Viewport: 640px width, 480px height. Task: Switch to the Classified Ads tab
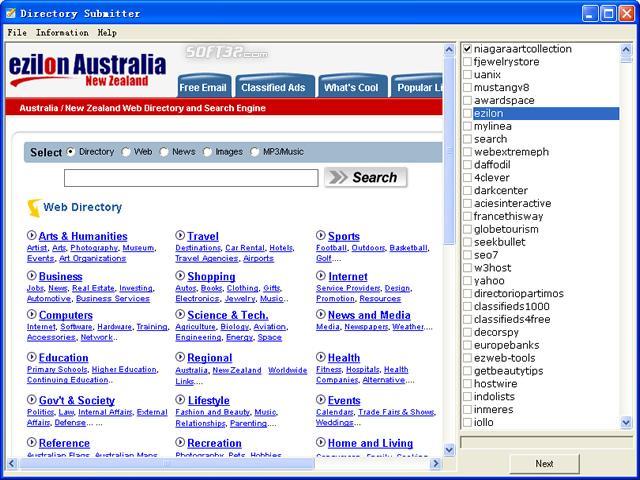[273, 87]
